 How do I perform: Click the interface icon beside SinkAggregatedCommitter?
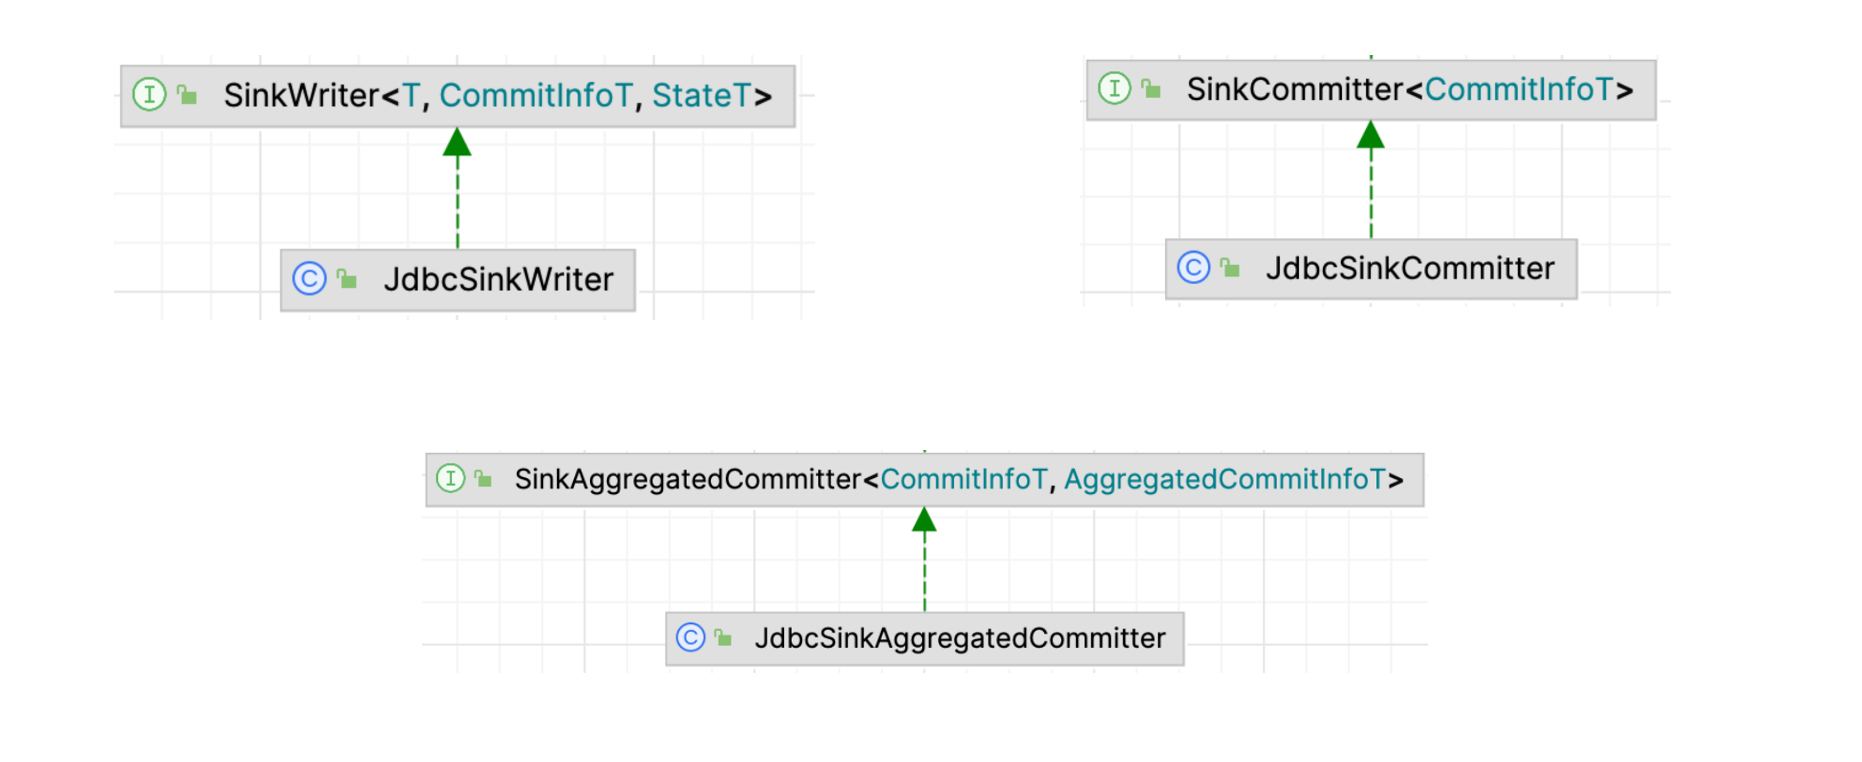(451, 478)
